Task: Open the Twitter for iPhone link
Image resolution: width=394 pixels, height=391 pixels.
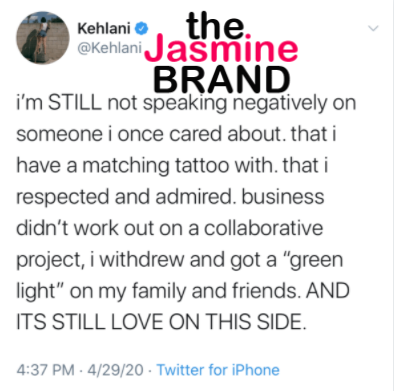Action: [218, 370]
